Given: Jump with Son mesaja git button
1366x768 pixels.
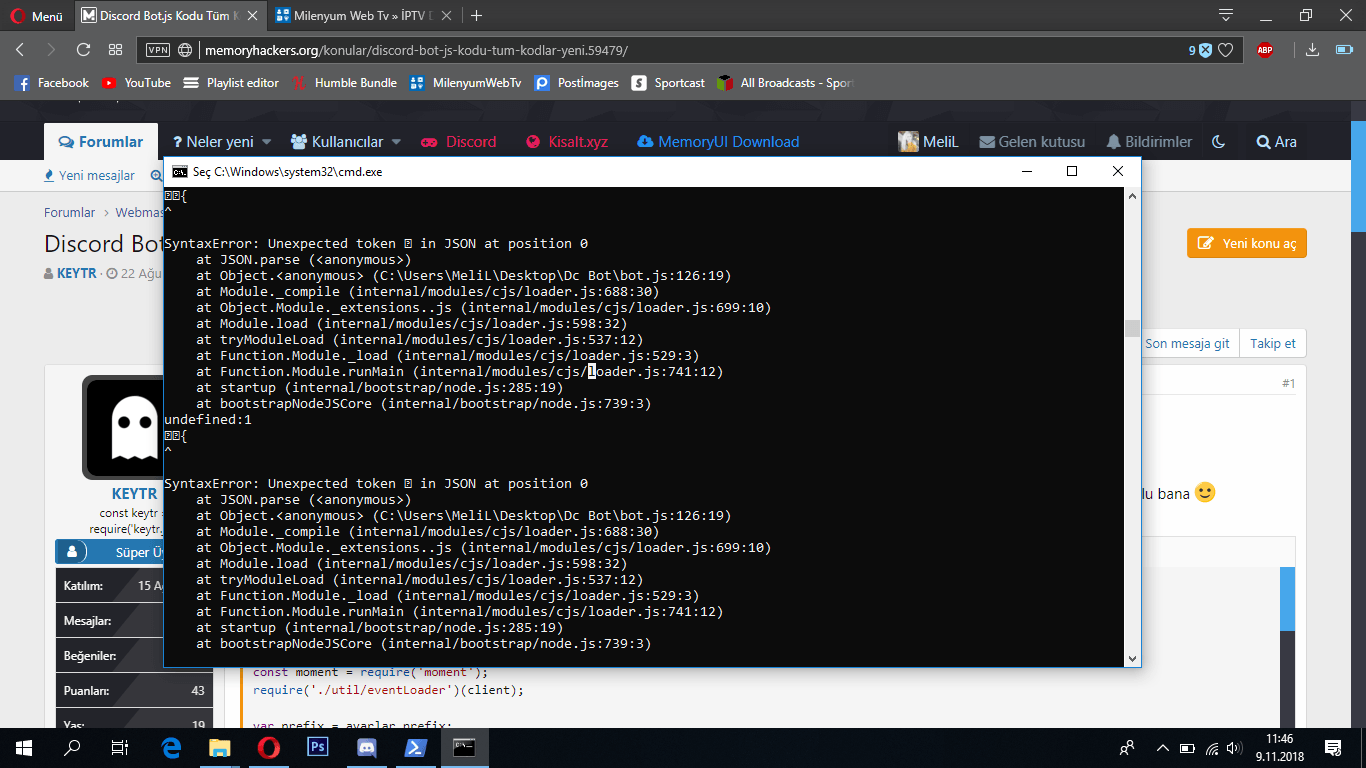Looking at the screenshot, I should click(x=1187, y=343).
